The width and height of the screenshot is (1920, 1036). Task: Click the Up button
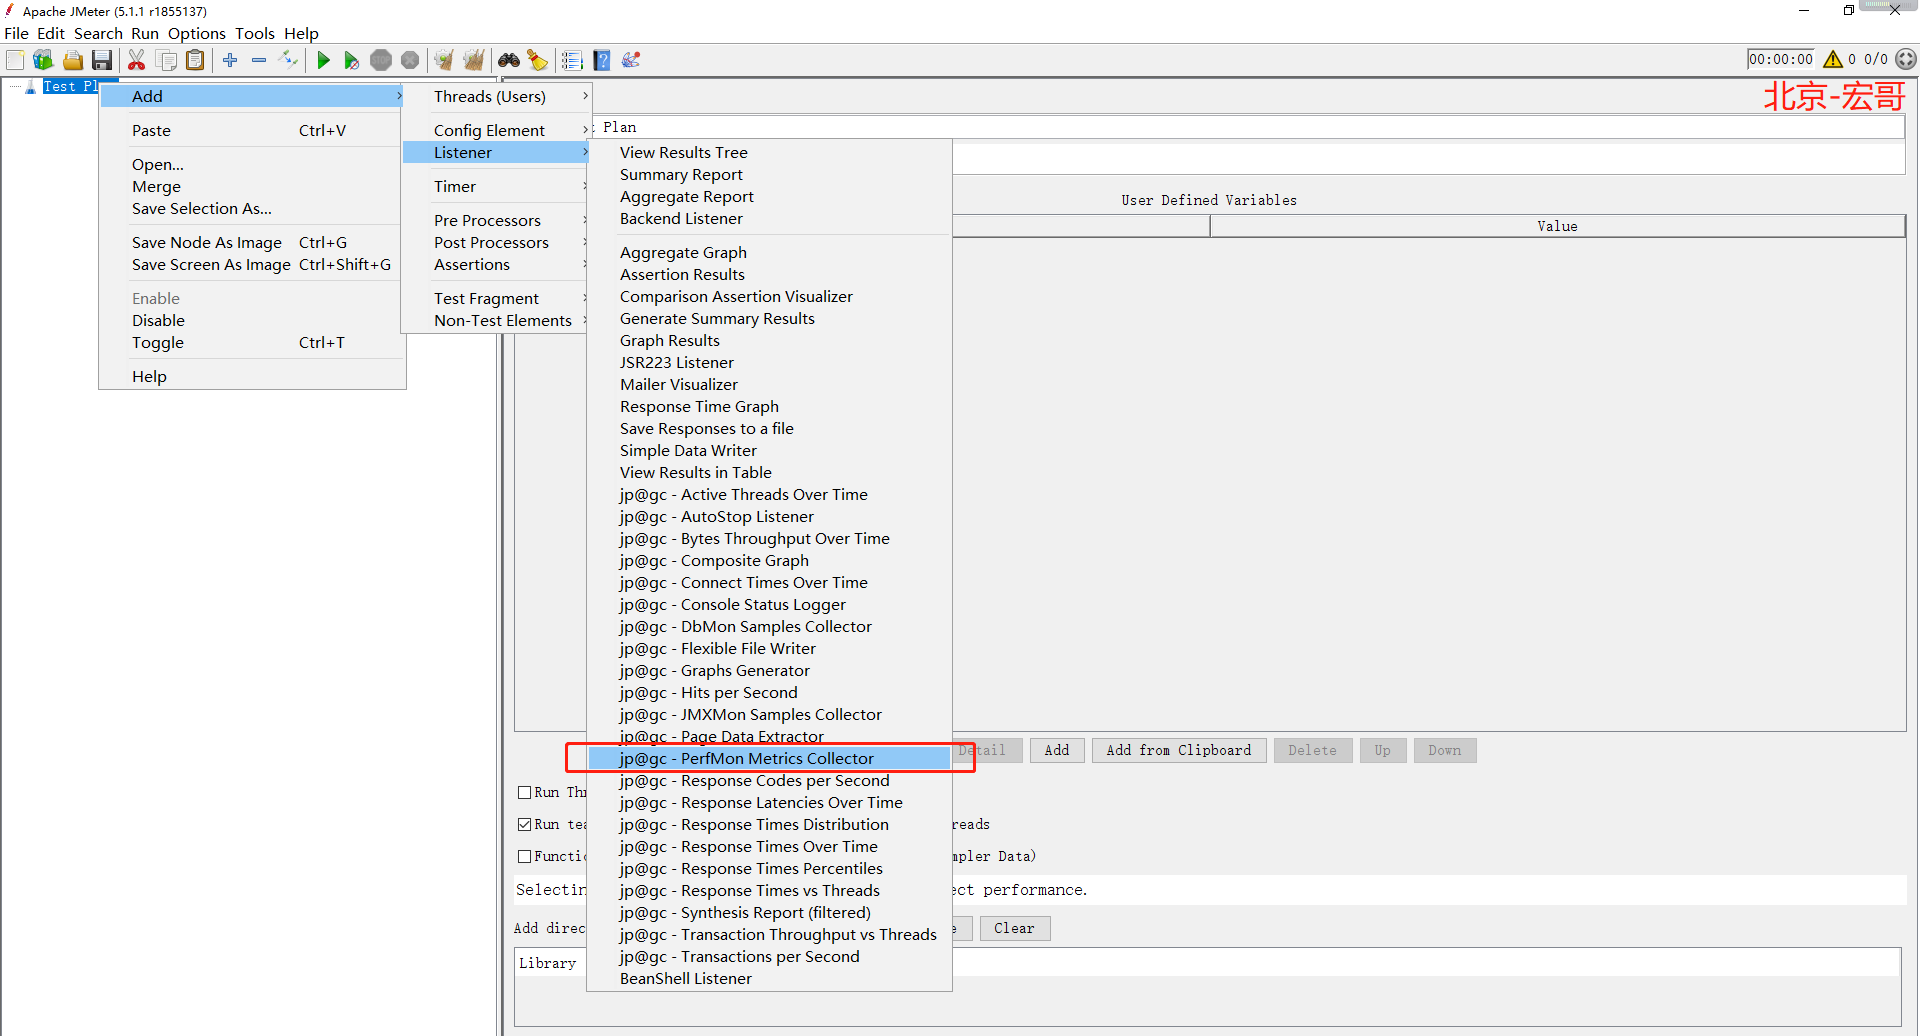[x=1382, y=750]
